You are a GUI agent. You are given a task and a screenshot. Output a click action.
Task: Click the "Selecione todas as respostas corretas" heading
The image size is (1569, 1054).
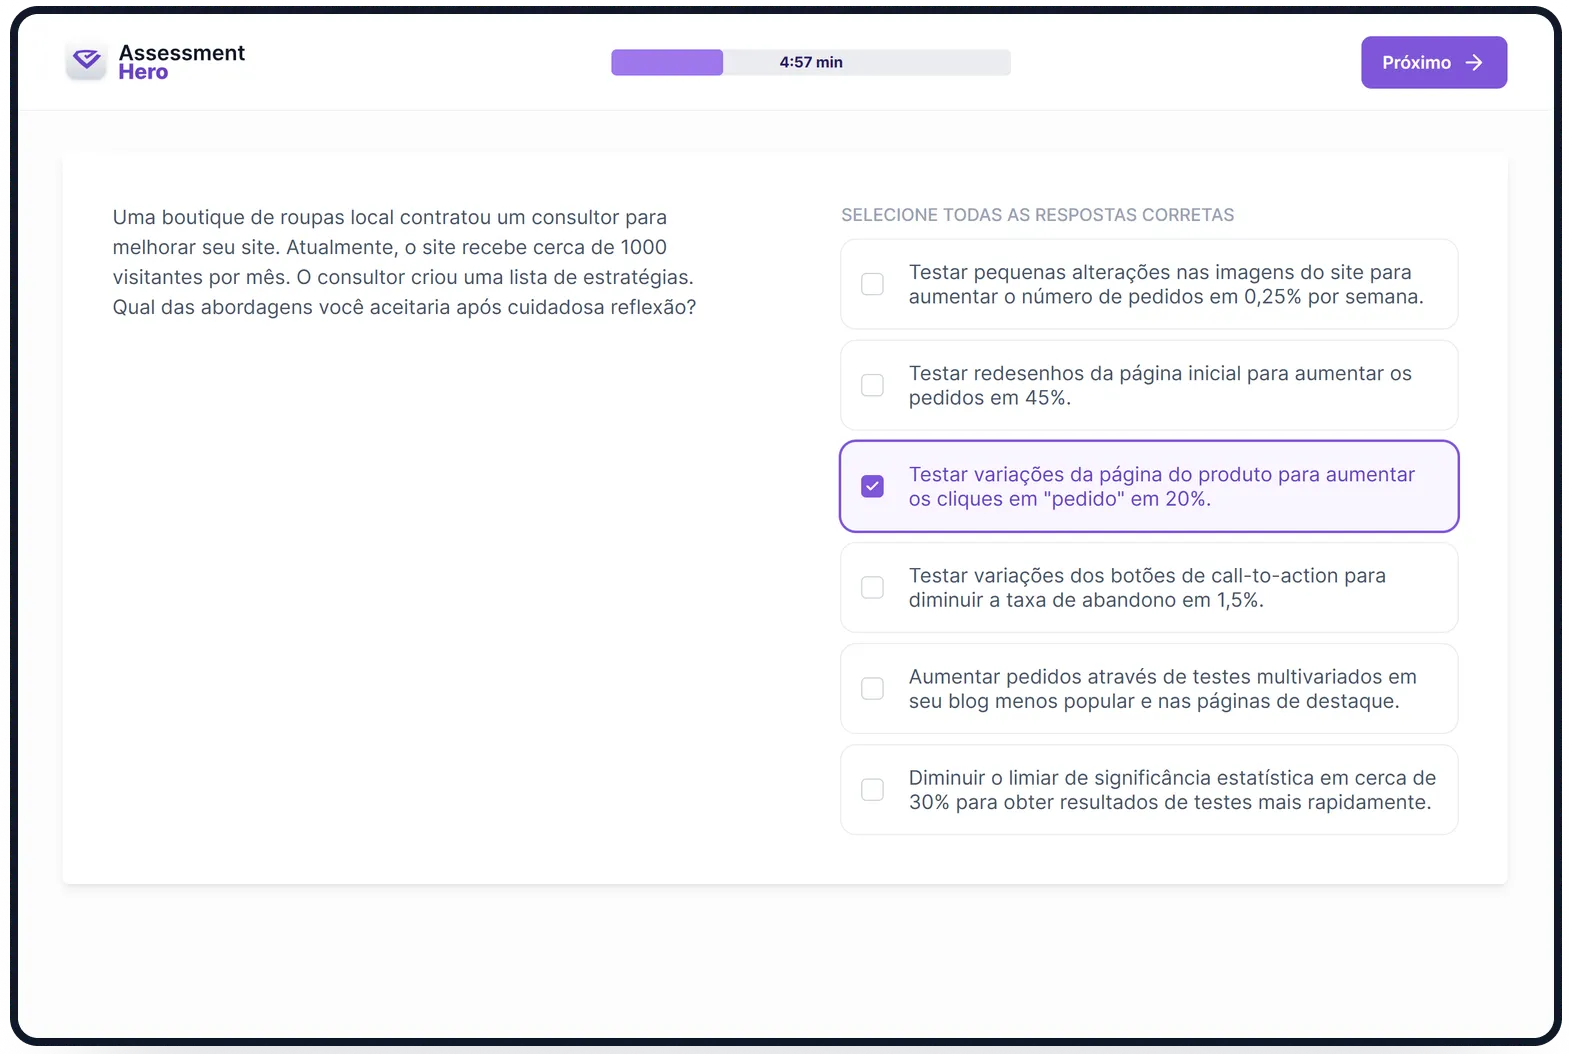tap(1037, 215)
